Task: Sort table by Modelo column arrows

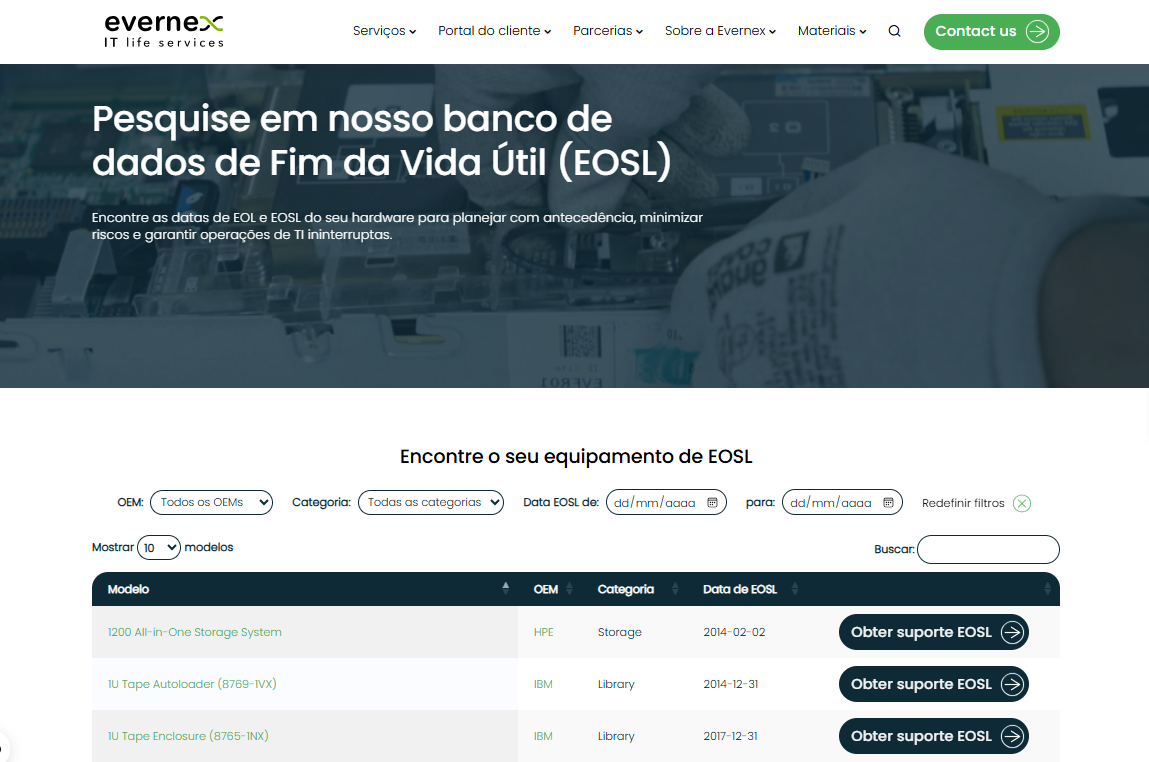Action: click(506, 588)
